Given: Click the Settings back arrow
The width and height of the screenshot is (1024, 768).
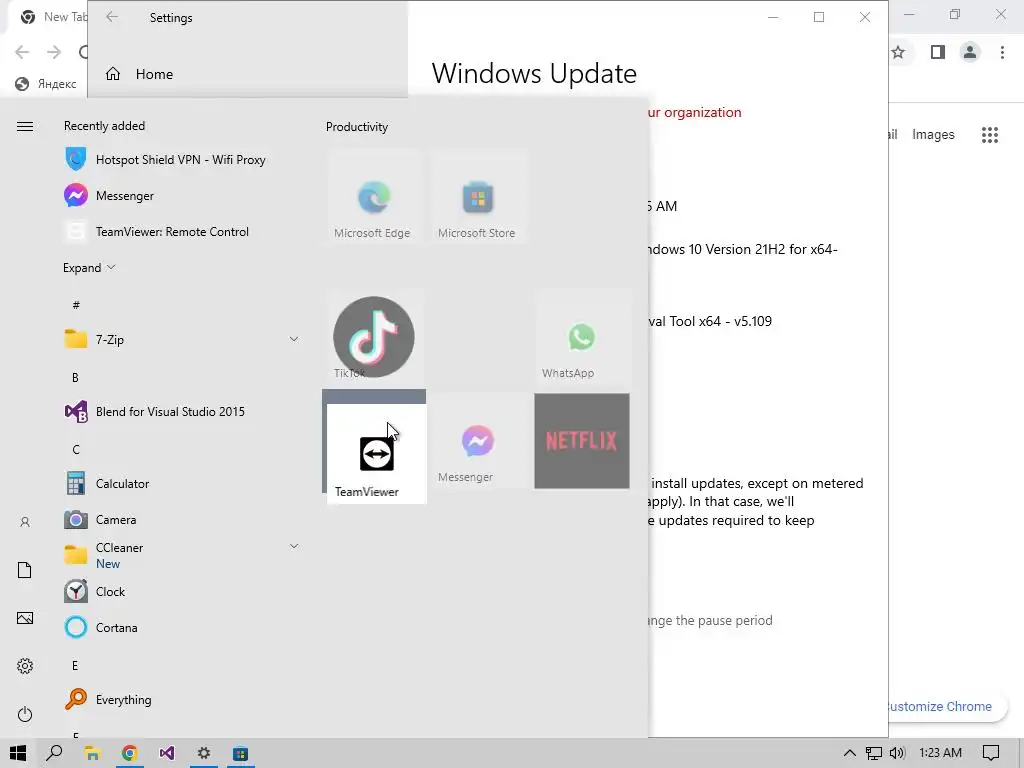Looking at the screenshot, I should [112, 17].
